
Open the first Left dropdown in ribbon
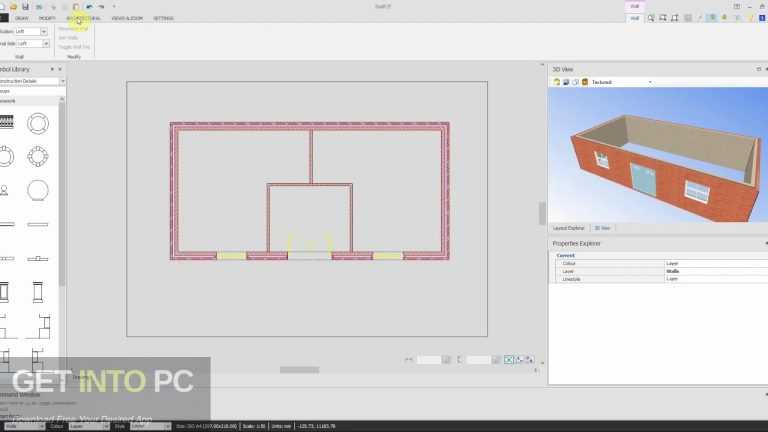click(x=31, y=31)
